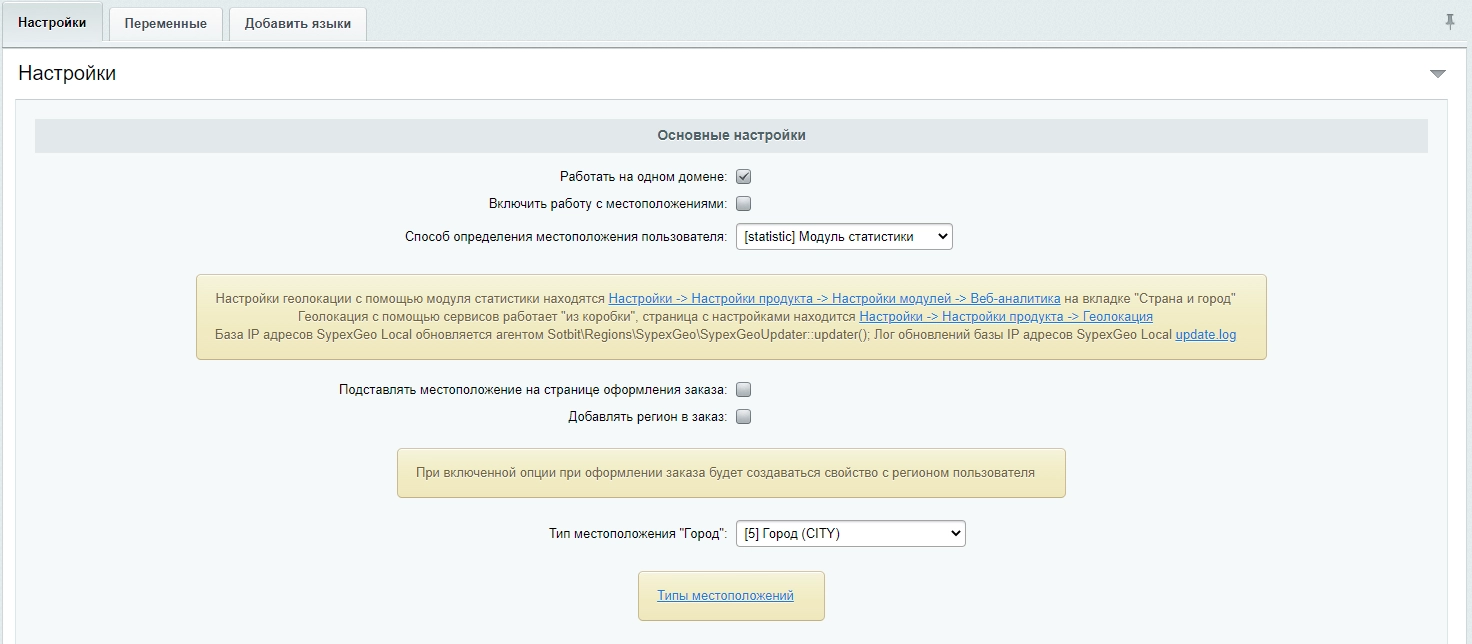Open the Переменные tab
The width and height of the screenshot is (1472, 644).
(x=166, y=24)
